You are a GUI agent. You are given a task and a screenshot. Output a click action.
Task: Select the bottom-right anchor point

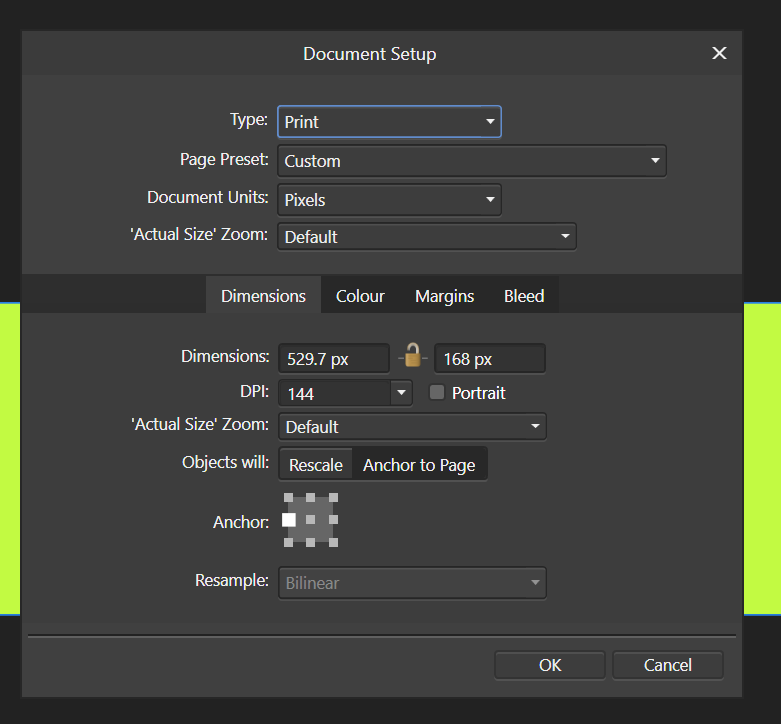(x=333, y=542)
